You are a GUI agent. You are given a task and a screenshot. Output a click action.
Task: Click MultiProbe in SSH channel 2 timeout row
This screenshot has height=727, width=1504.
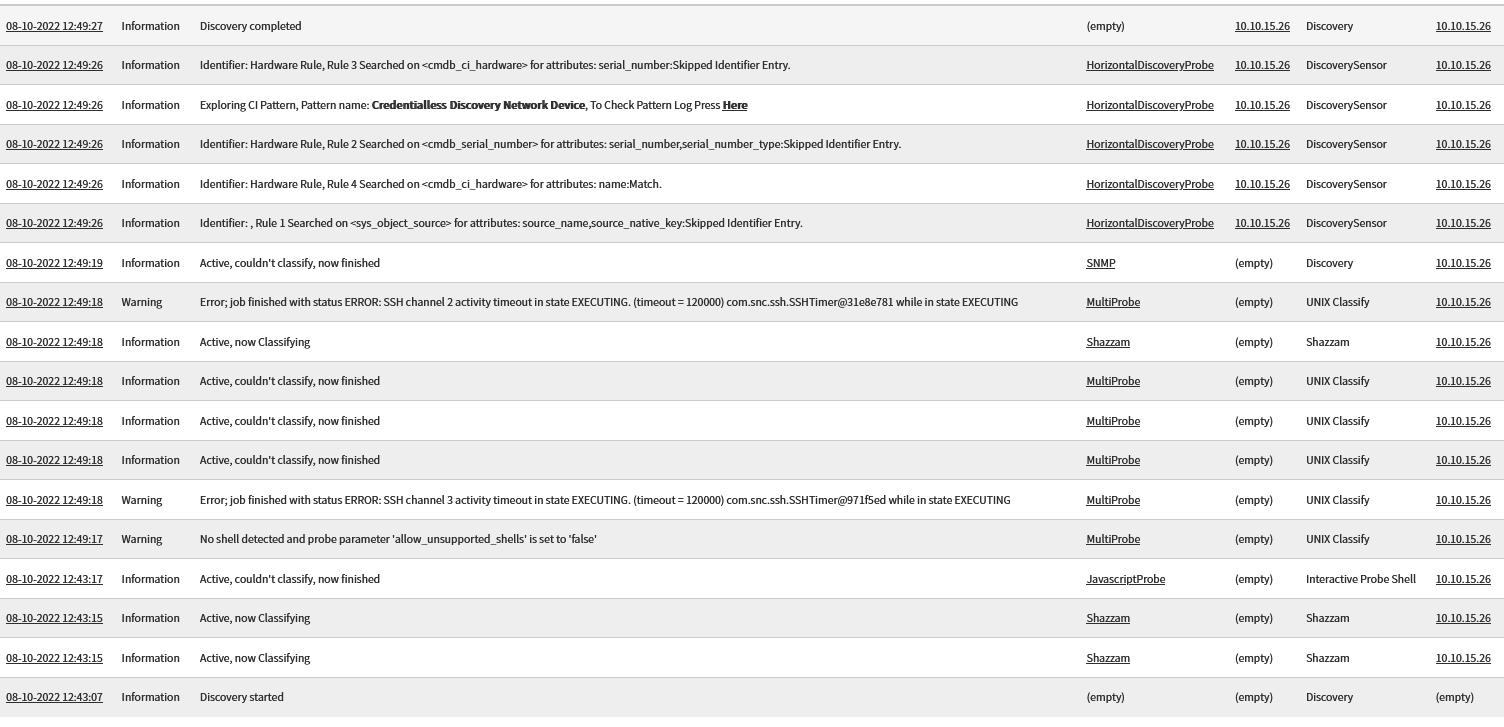1112,302
